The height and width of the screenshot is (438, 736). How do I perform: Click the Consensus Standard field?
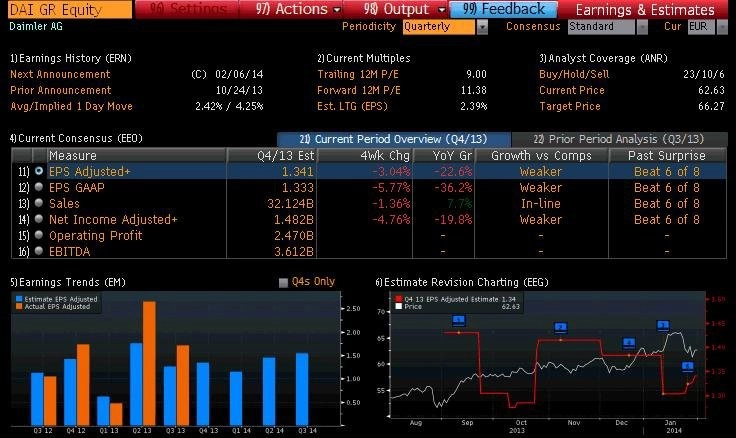tap(601, 27)
